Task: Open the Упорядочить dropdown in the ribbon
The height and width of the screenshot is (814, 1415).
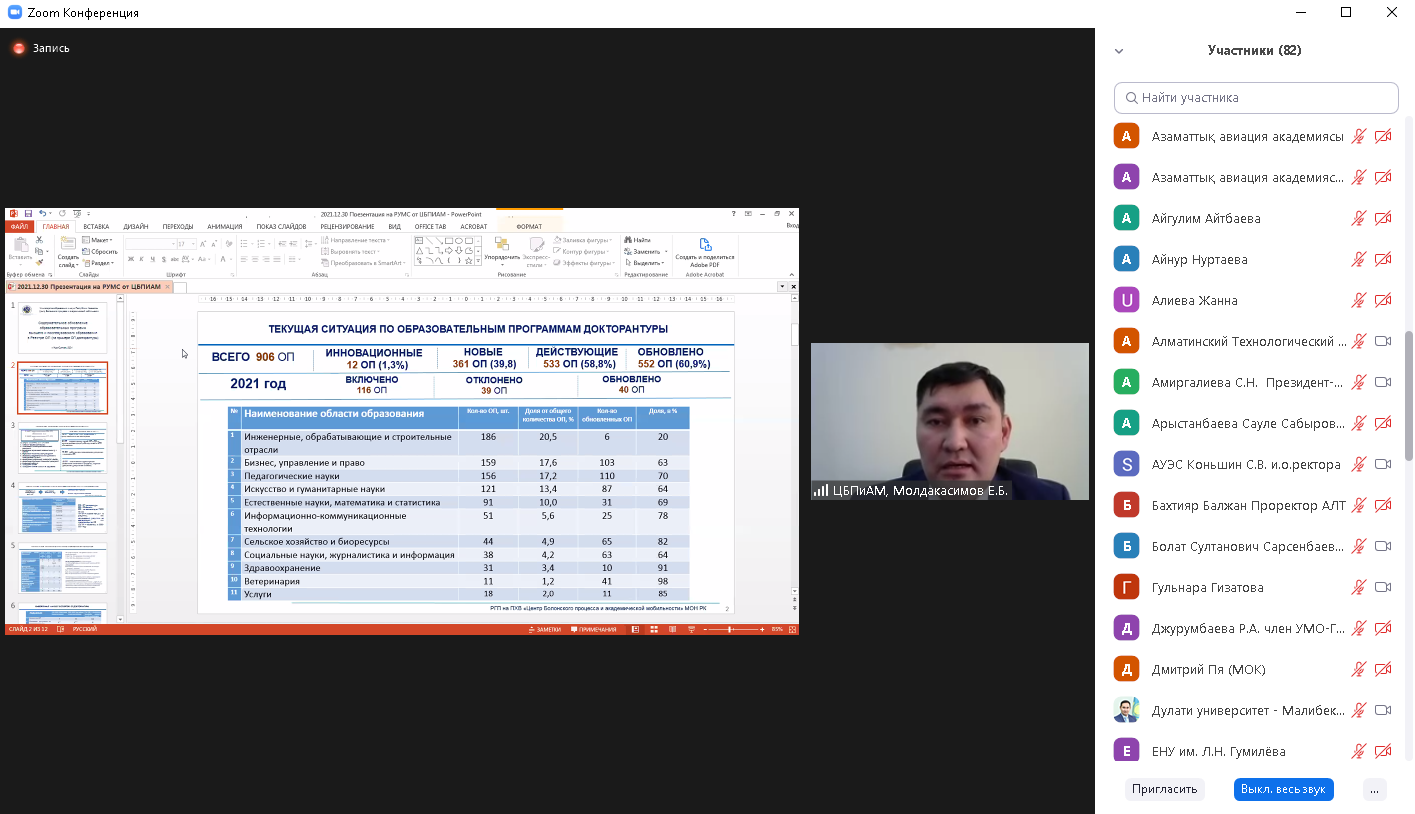Action: pyautogui.click(x=502, y=257)
